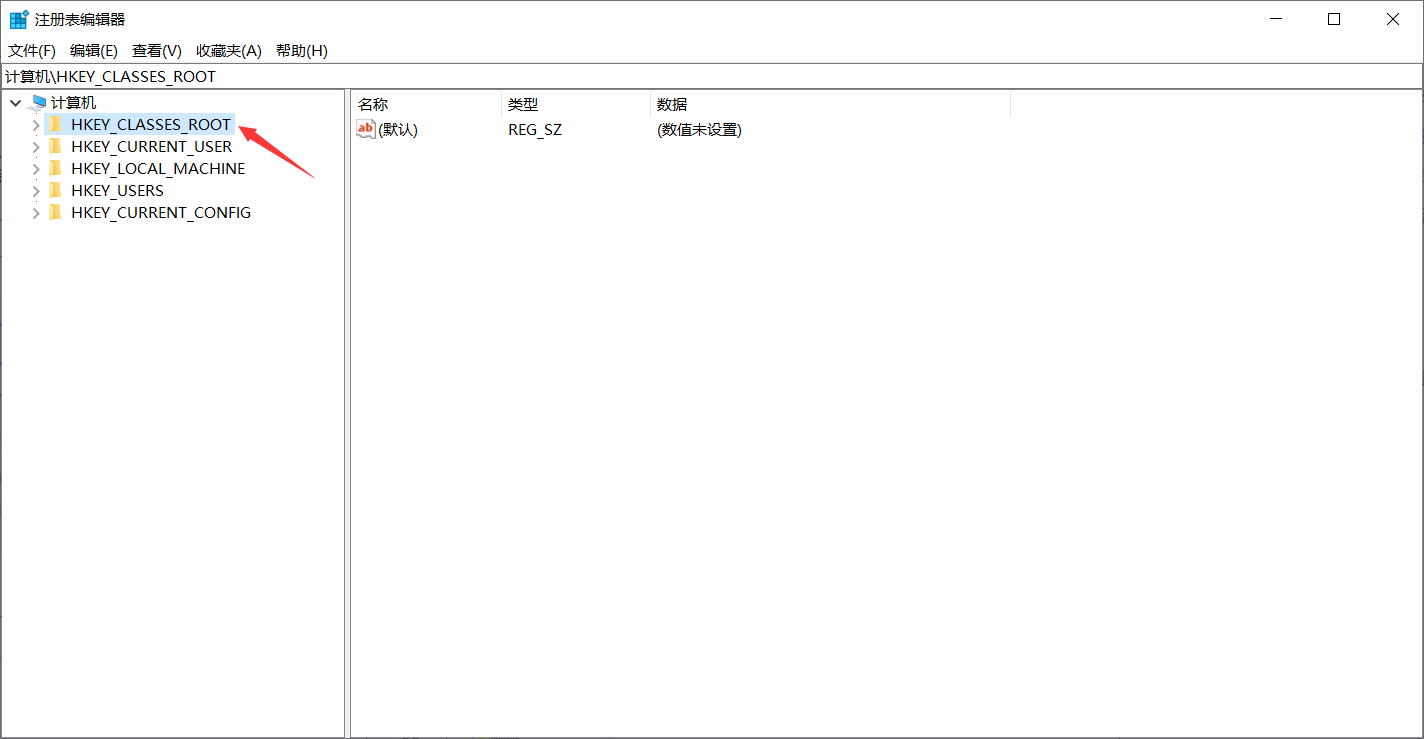Click the REG_SZ type cell
1424x739 pixels.
pyautogui.click(x=535, y=129)
